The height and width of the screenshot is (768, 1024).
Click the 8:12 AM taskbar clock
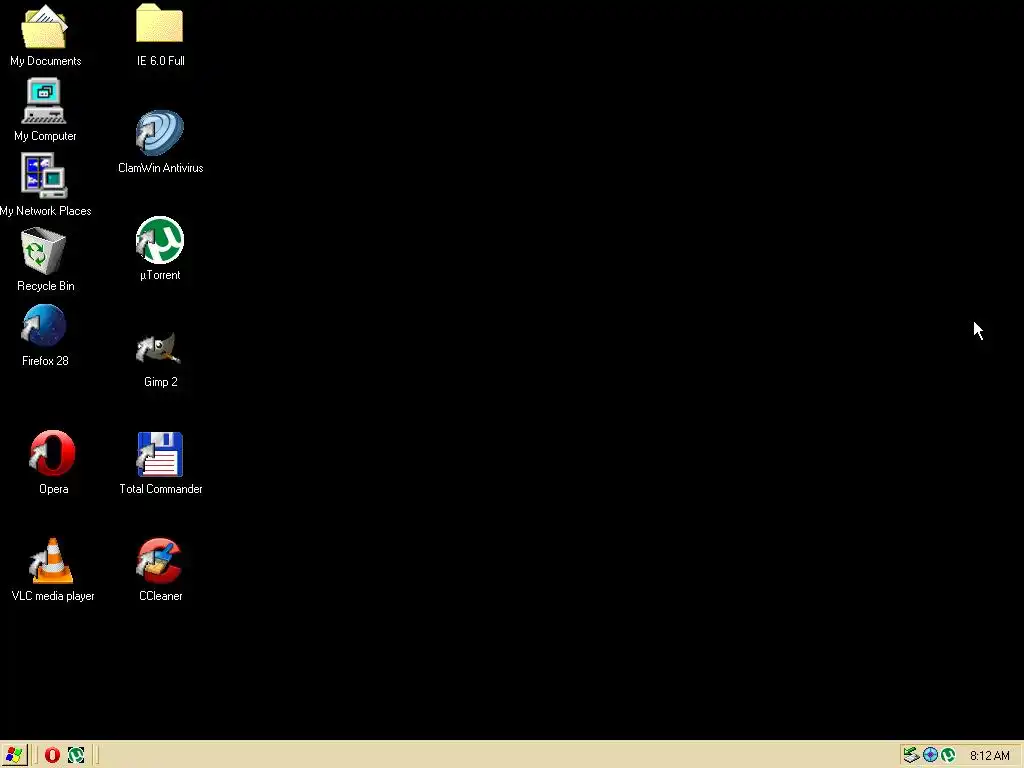pyautogui.click(x=989, y=756)
